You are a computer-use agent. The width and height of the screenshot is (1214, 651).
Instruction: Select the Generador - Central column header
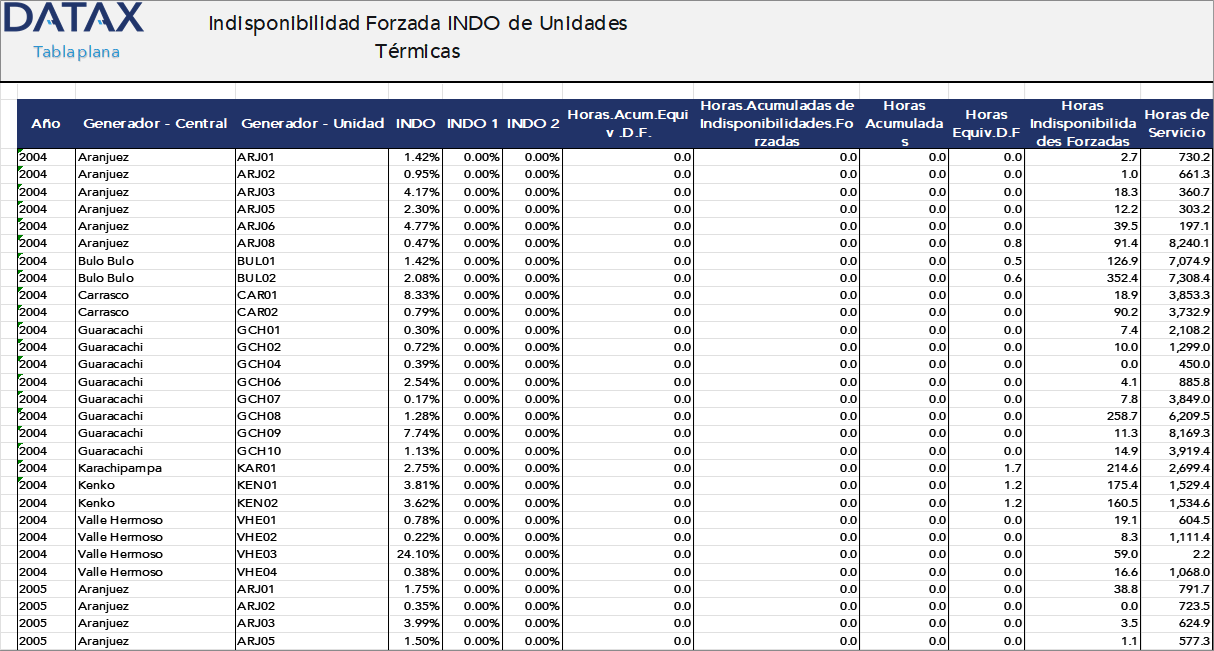pyautogui.click(x=153, y=123)
